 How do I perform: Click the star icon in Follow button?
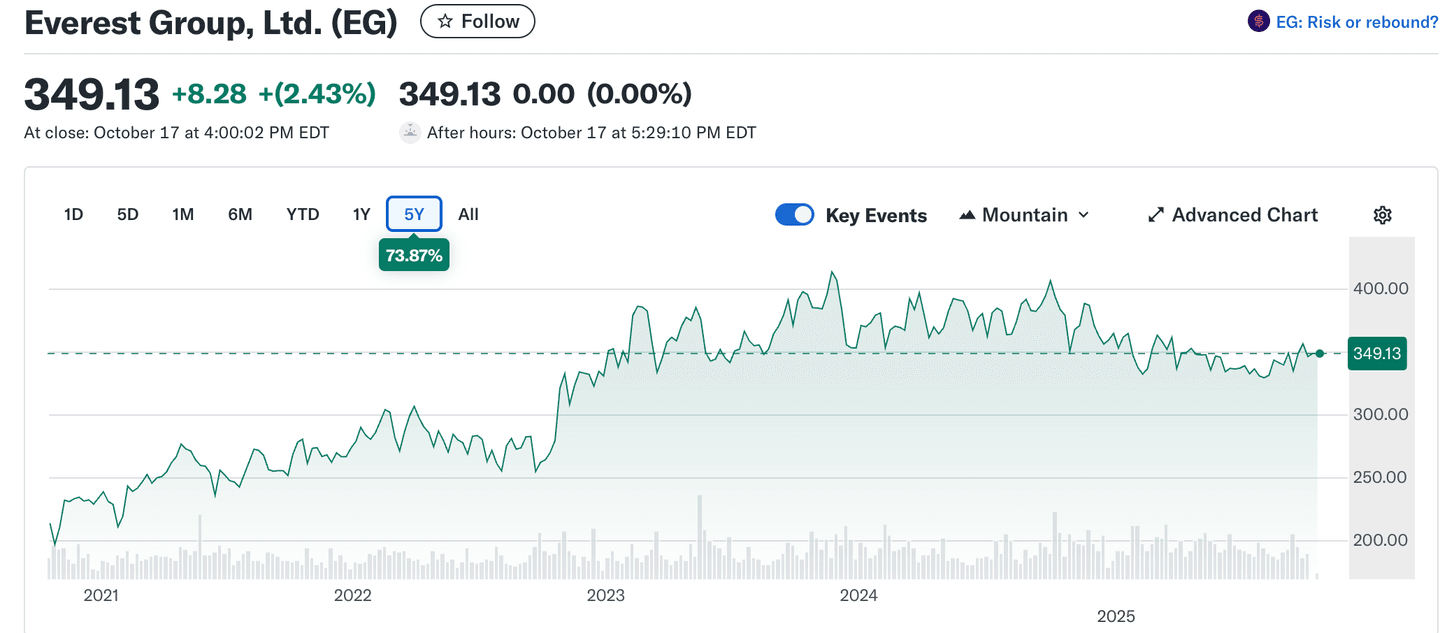tap(446, 22)
